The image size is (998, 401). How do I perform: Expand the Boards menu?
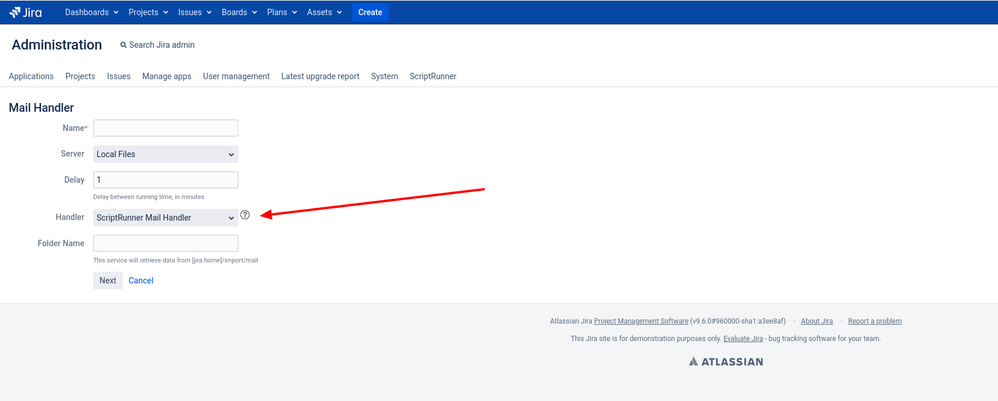click(x=239, y=12)
